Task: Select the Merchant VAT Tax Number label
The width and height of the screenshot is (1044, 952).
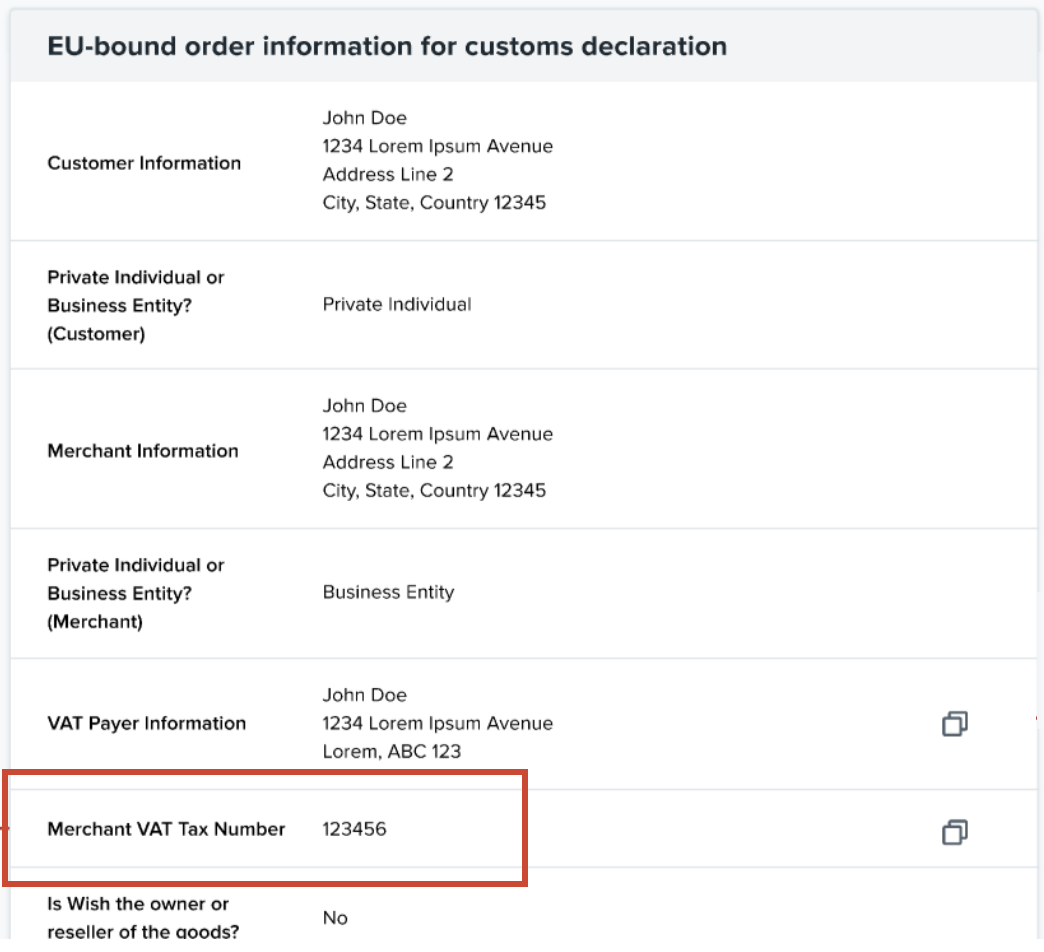Action: pos(166,829)
